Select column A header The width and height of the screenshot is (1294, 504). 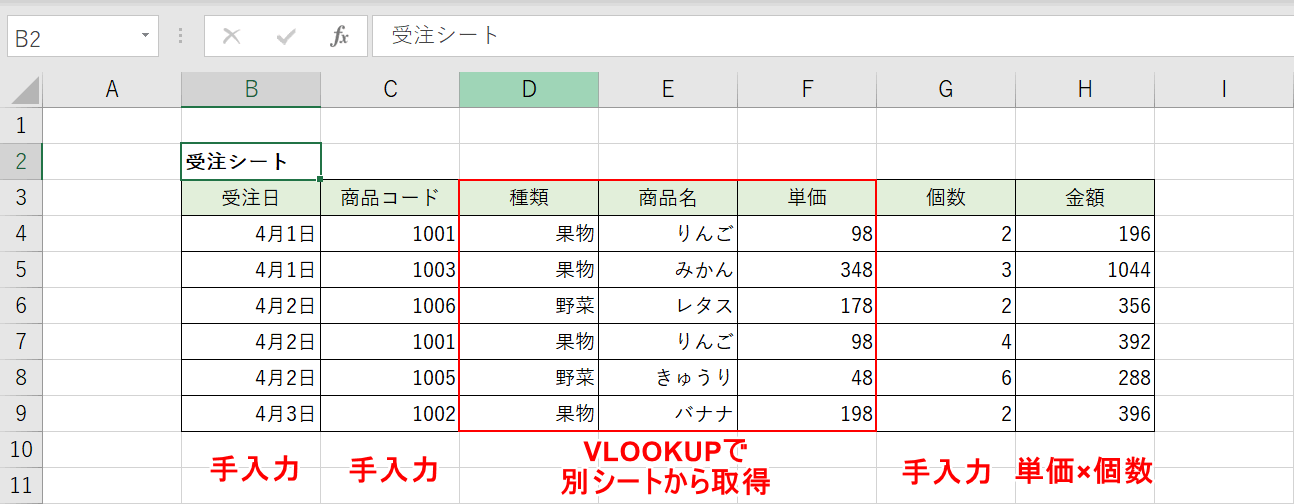tap(112, 90)
